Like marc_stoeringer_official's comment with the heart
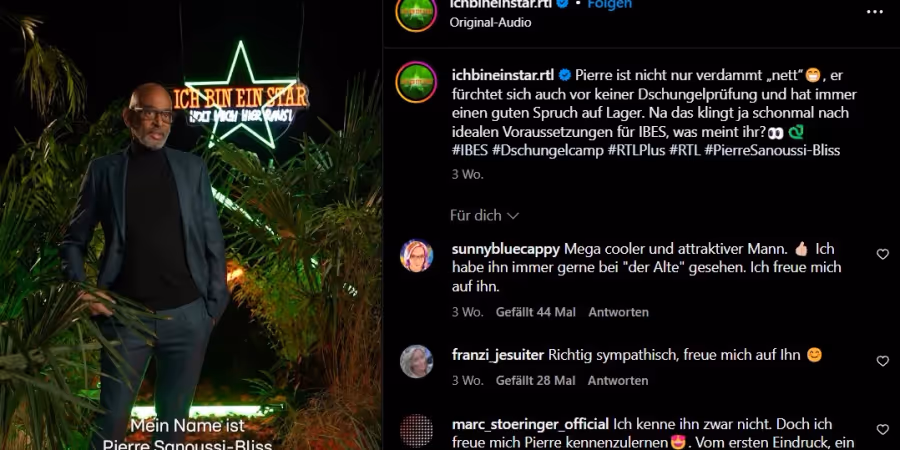The height and width of the screenshot is (450, 900). click(882, 429)
